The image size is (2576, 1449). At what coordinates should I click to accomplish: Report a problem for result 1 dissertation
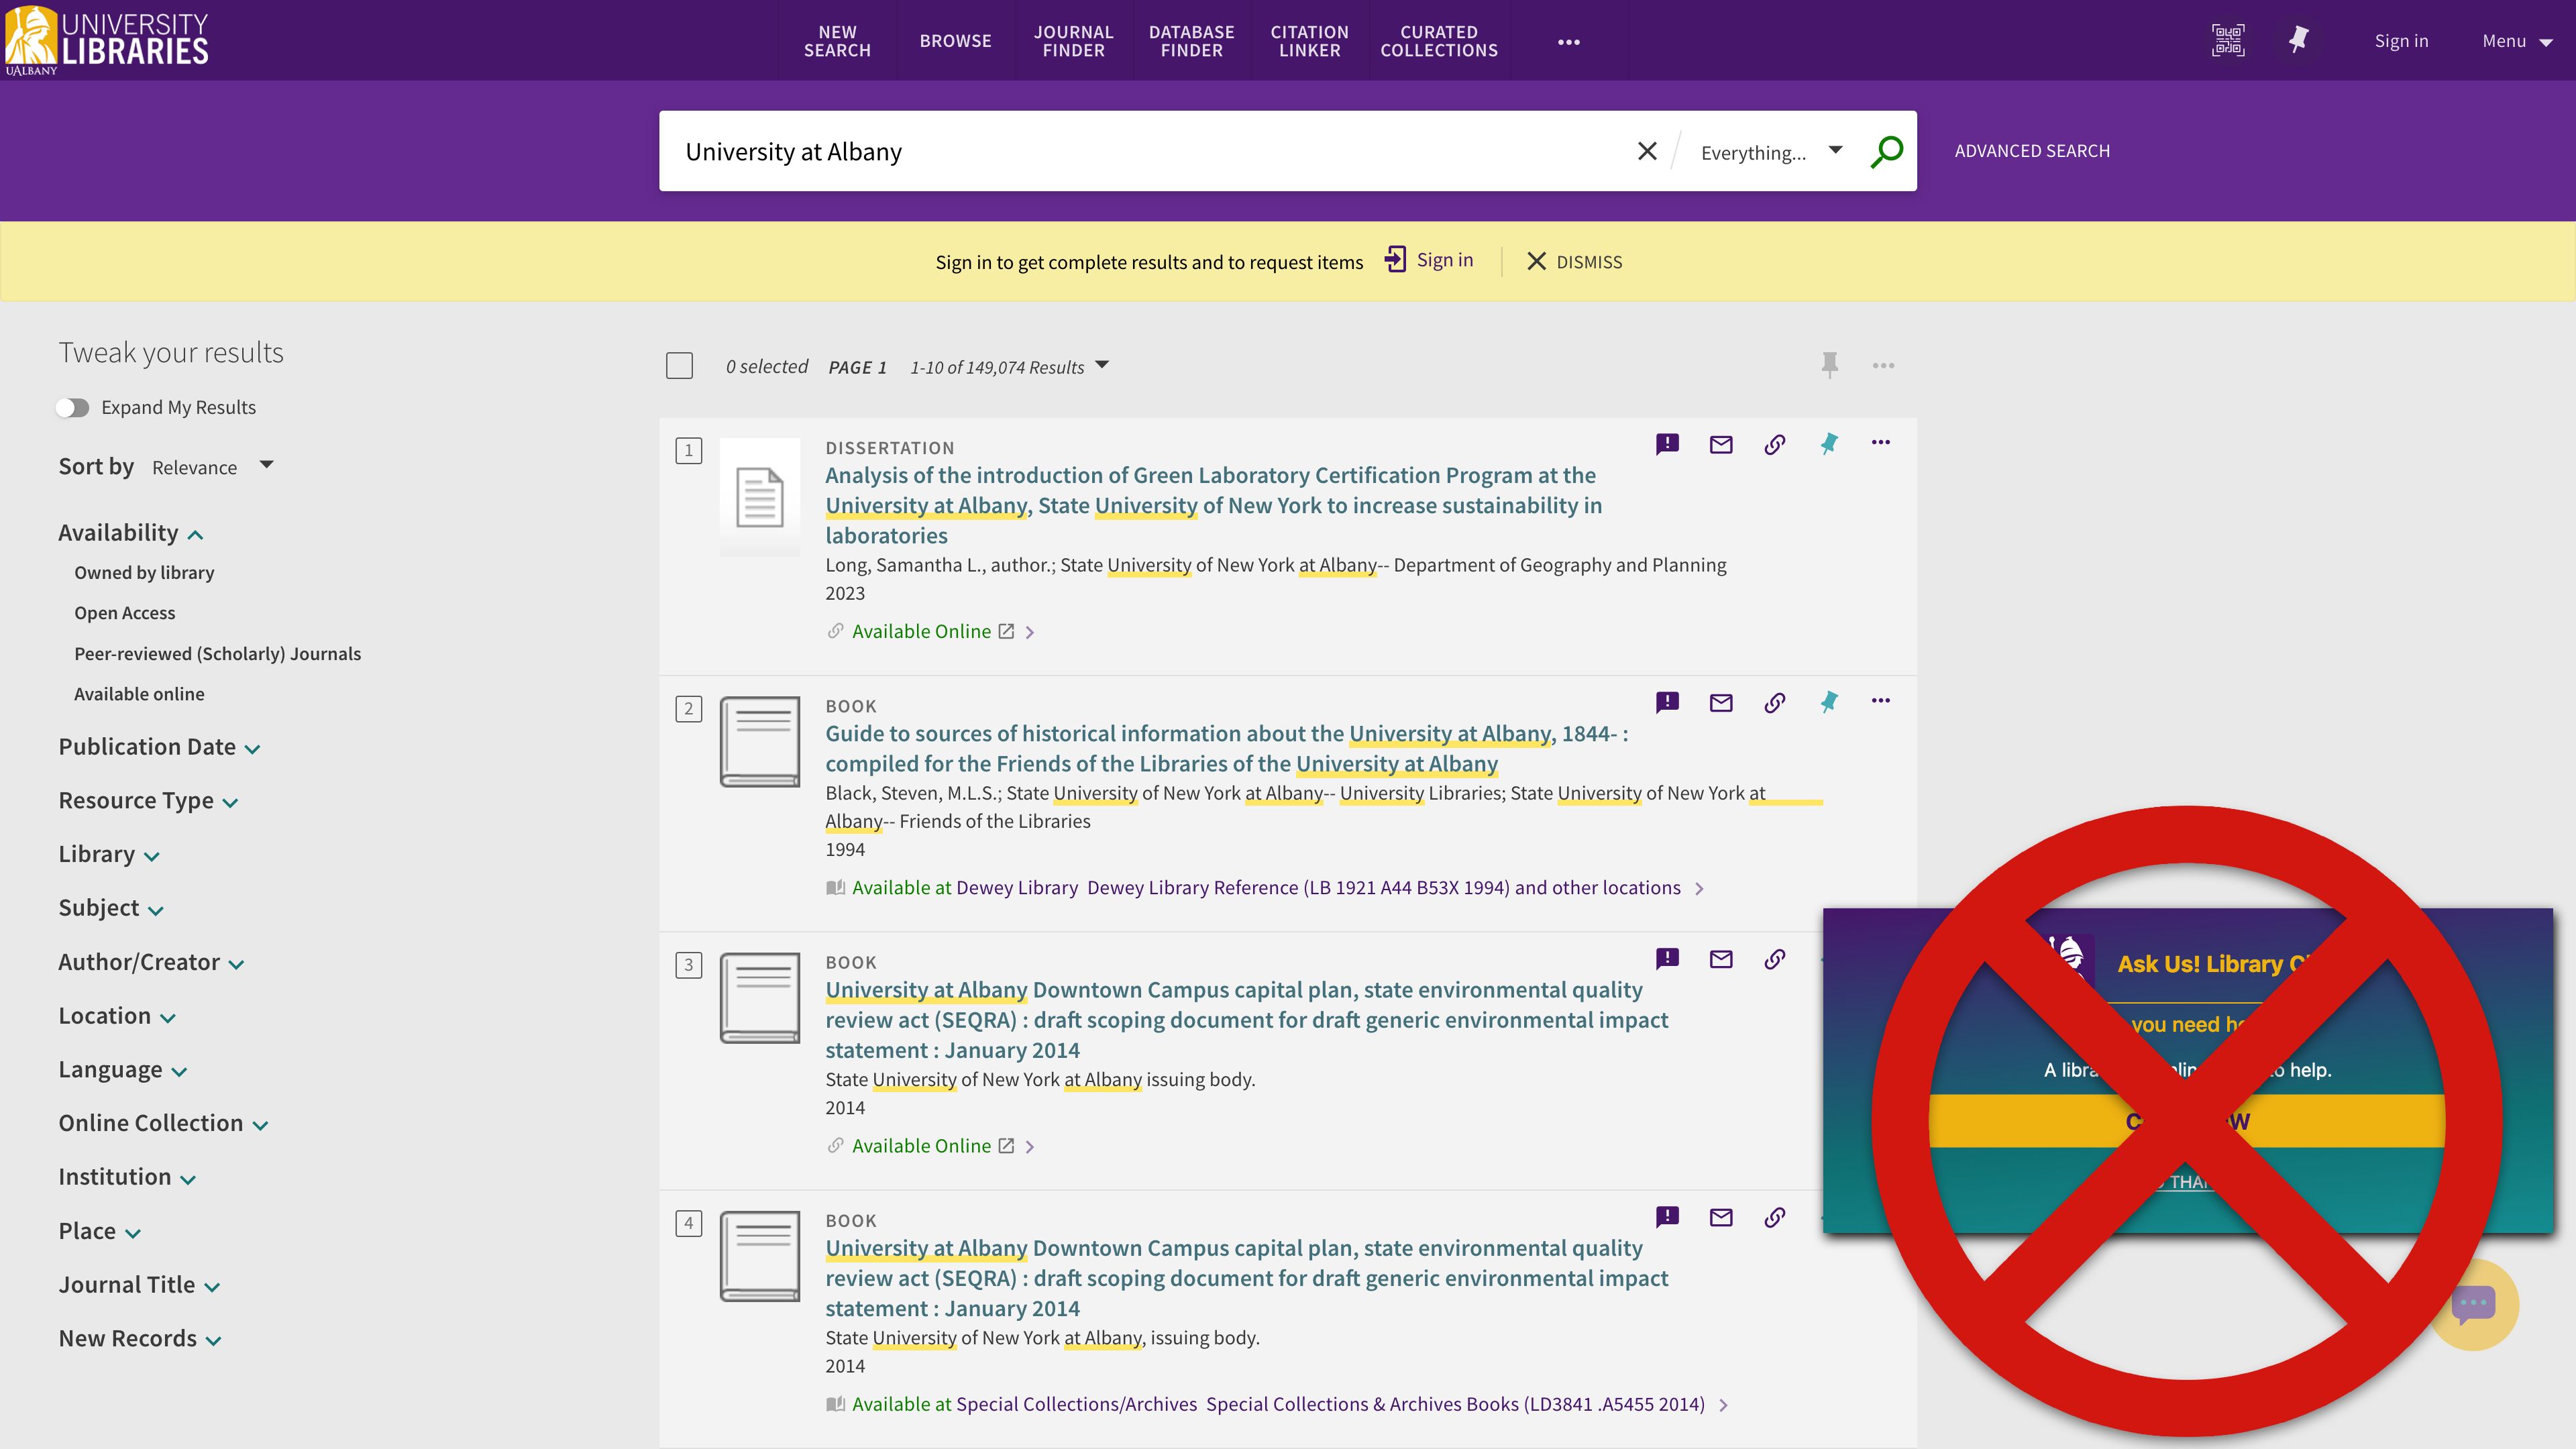coord(1667,444)
